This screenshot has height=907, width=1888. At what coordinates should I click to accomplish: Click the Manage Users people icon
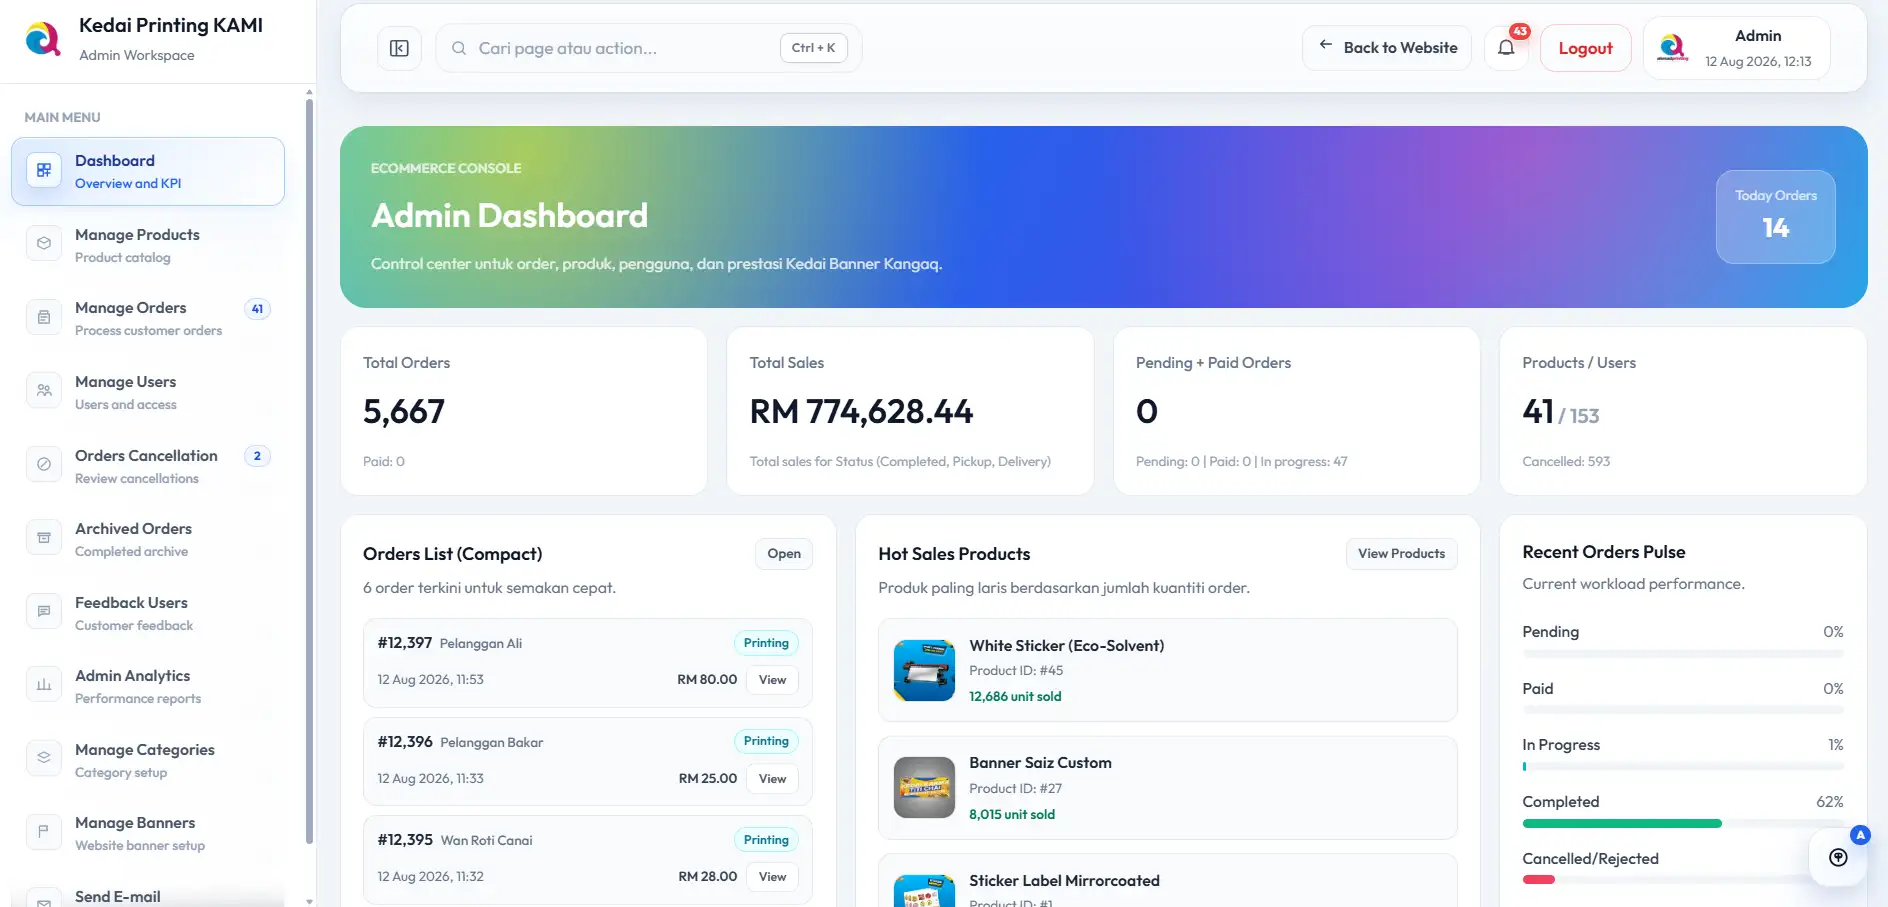point(44,391)
